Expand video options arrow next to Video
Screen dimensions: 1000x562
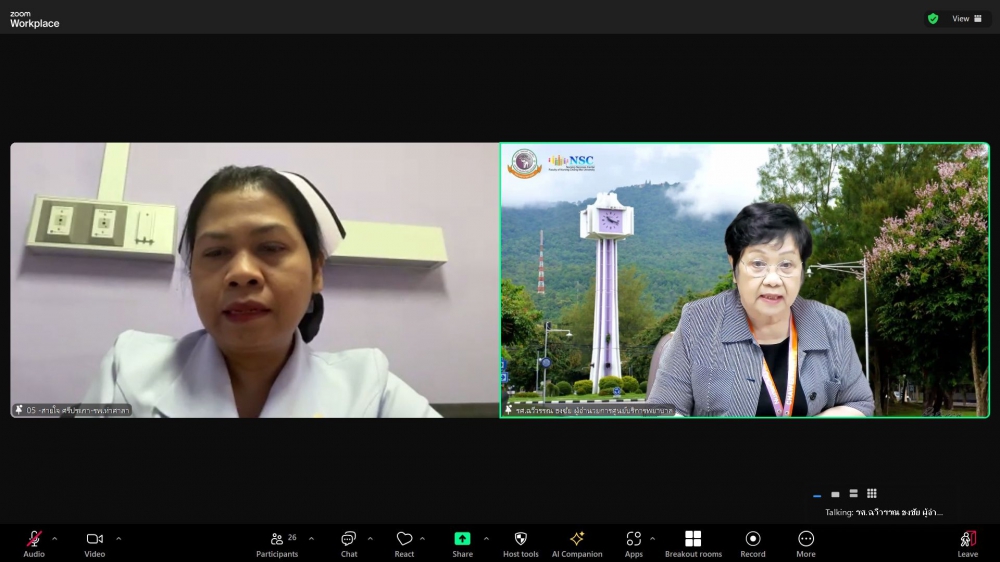pos(119,539)
